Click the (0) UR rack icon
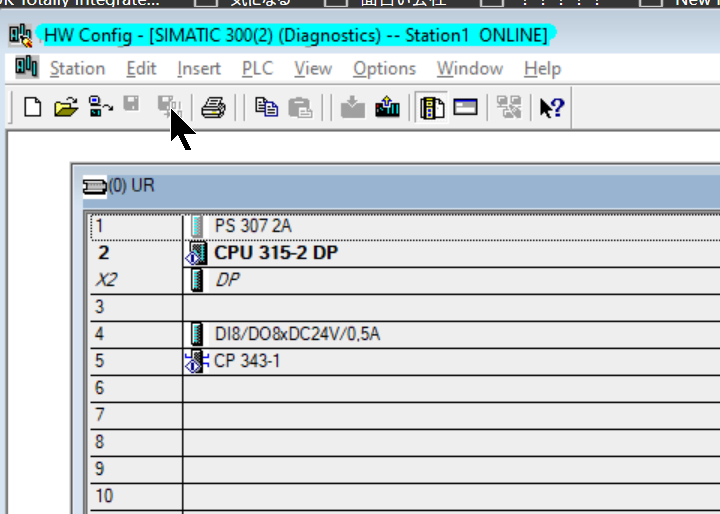Viewport: 720px width, 514px height. point(95,186)
